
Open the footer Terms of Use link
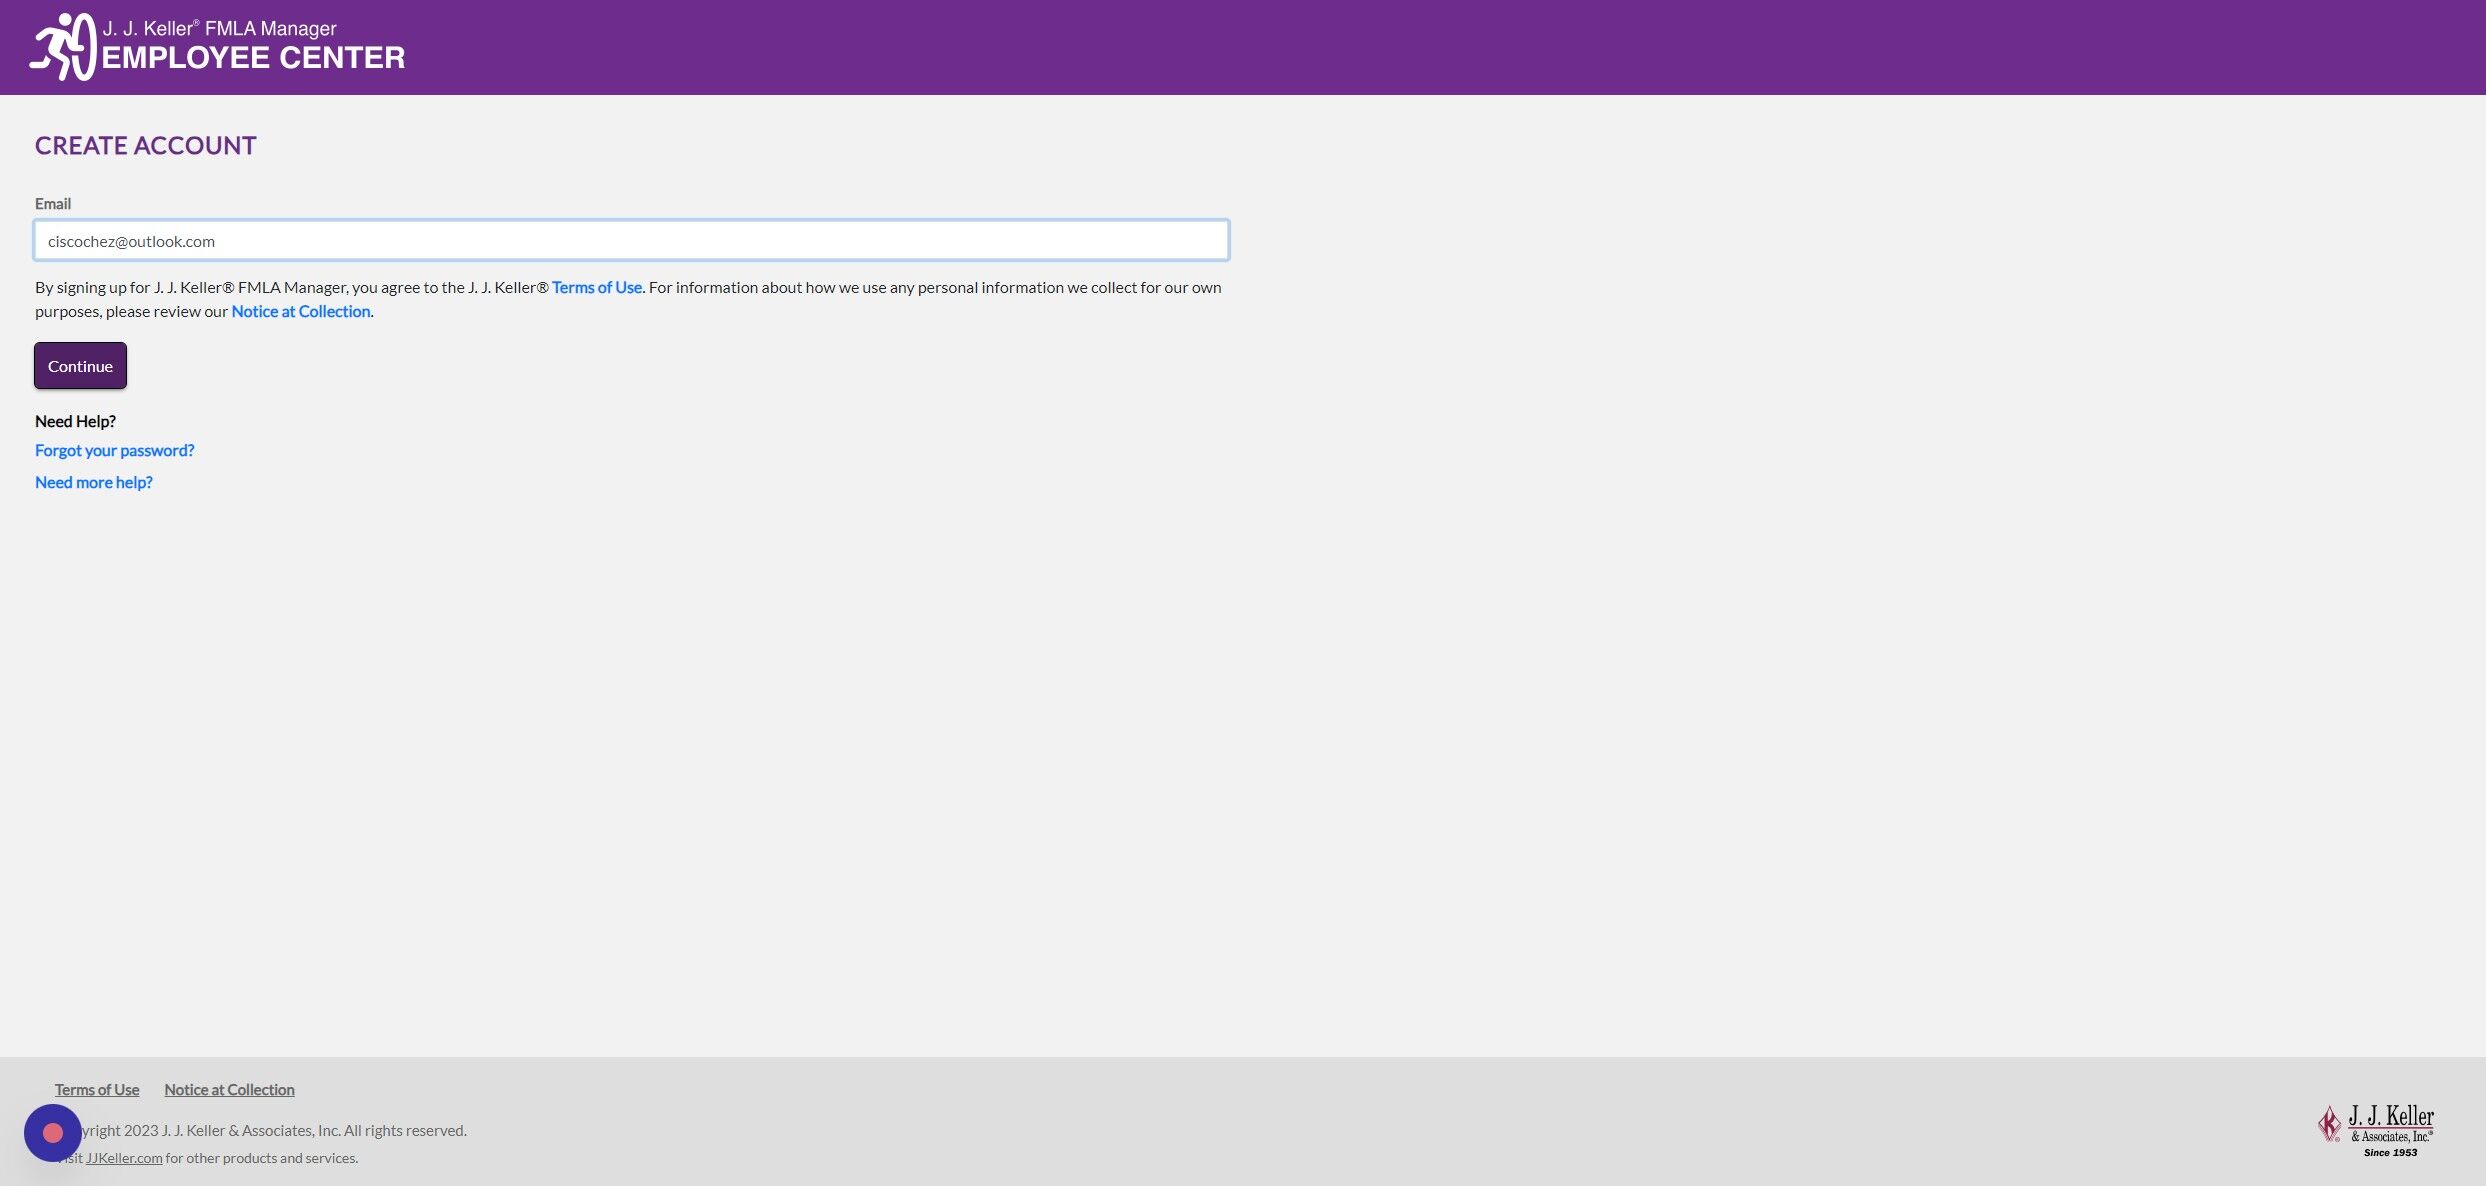[97, 1089]
